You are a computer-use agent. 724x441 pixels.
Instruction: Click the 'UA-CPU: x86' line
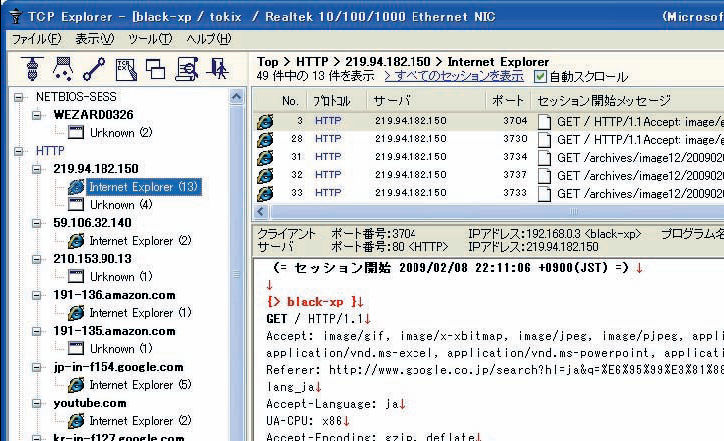[x=308, y=421]
